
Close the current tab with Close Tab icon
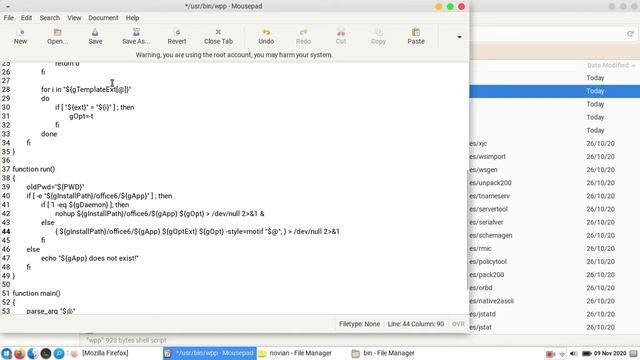pyautogui.click(x=218, y=36)
